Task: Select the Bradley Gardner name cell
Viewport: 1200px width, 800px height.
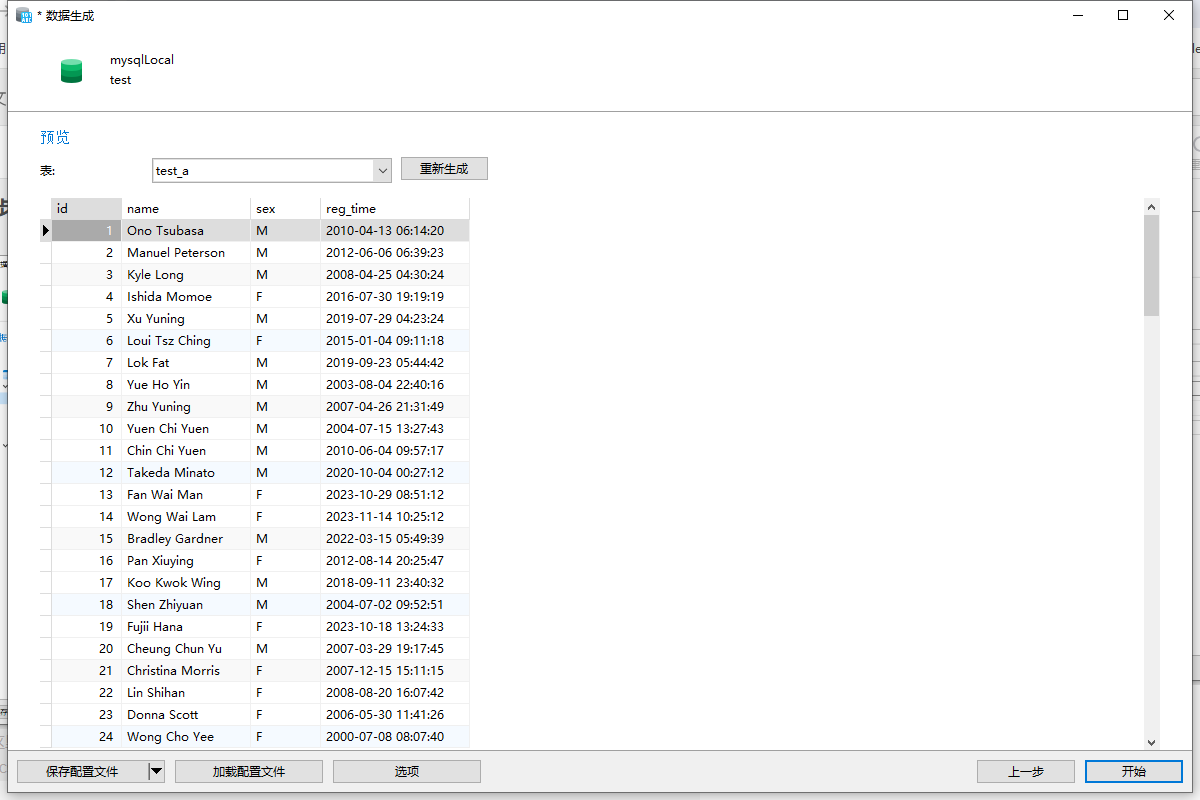Action: click(x=186, y=538)
